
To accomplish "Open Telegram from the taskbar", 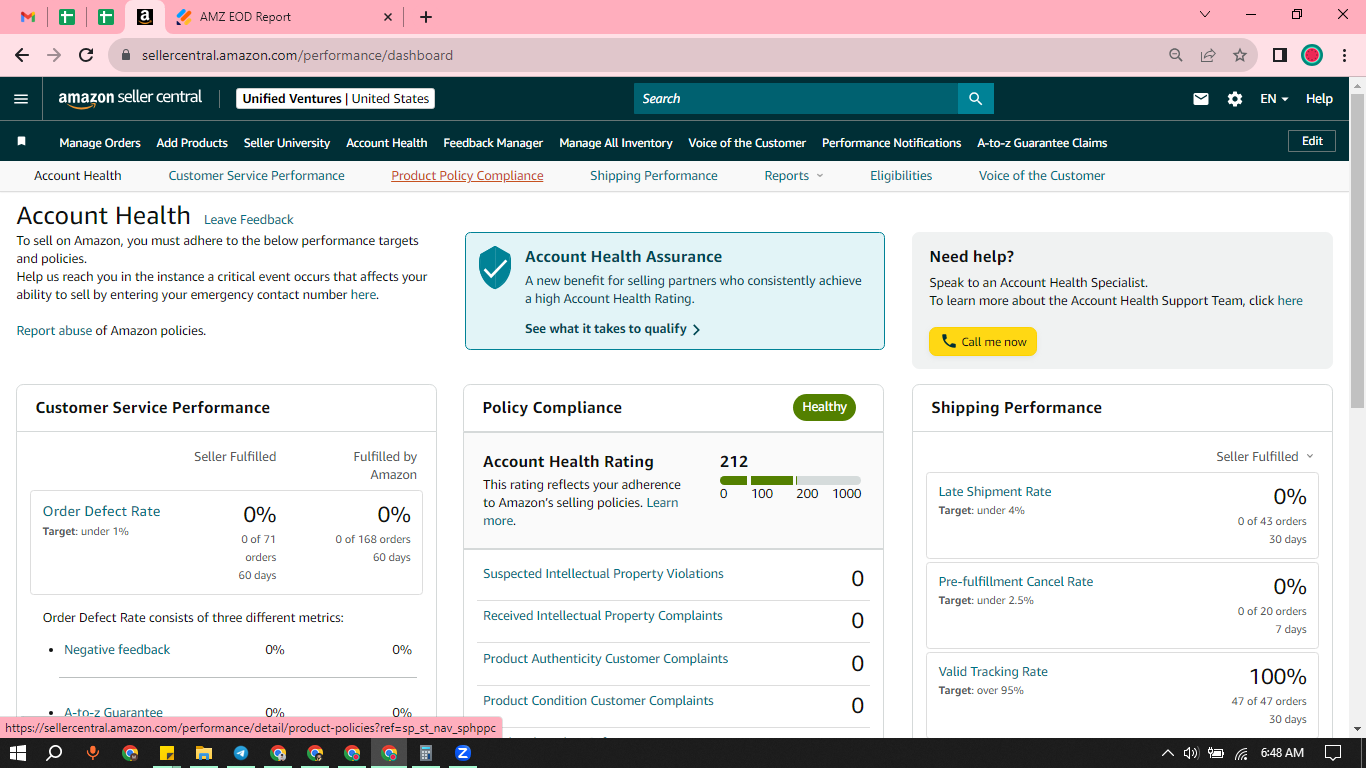I will (x=241, y=753).
